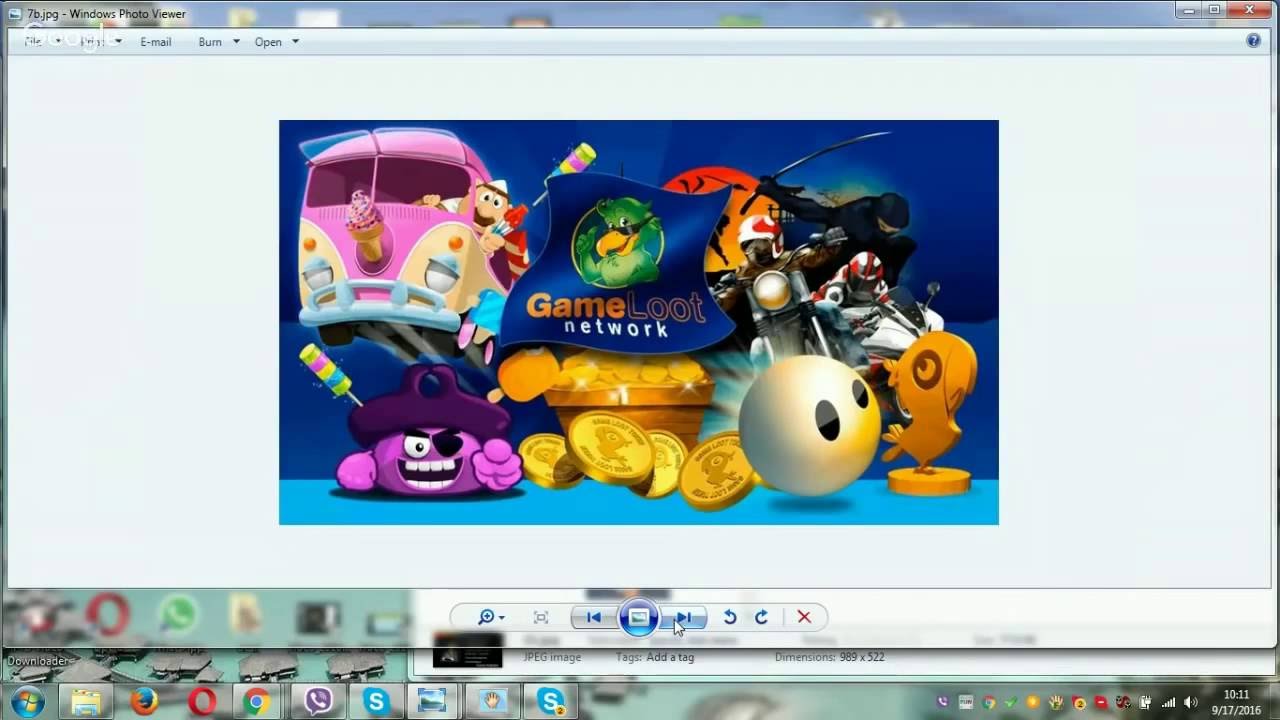Click the file thumbnail in Explorer details pane
The width and height of the screenshot is (1280, 720).
tap(467, 652)
